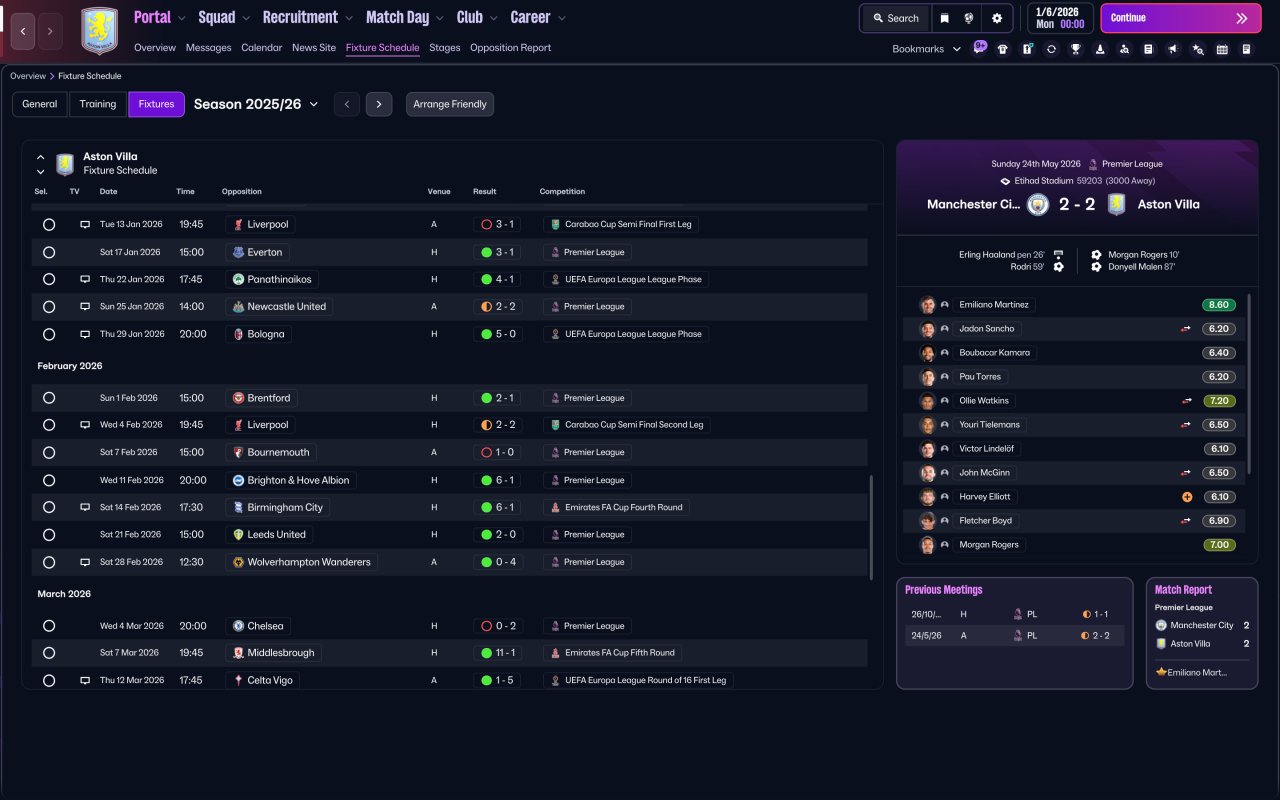
Task: Click the fixture list vertical scrollbar
Action: coord(872,526)
